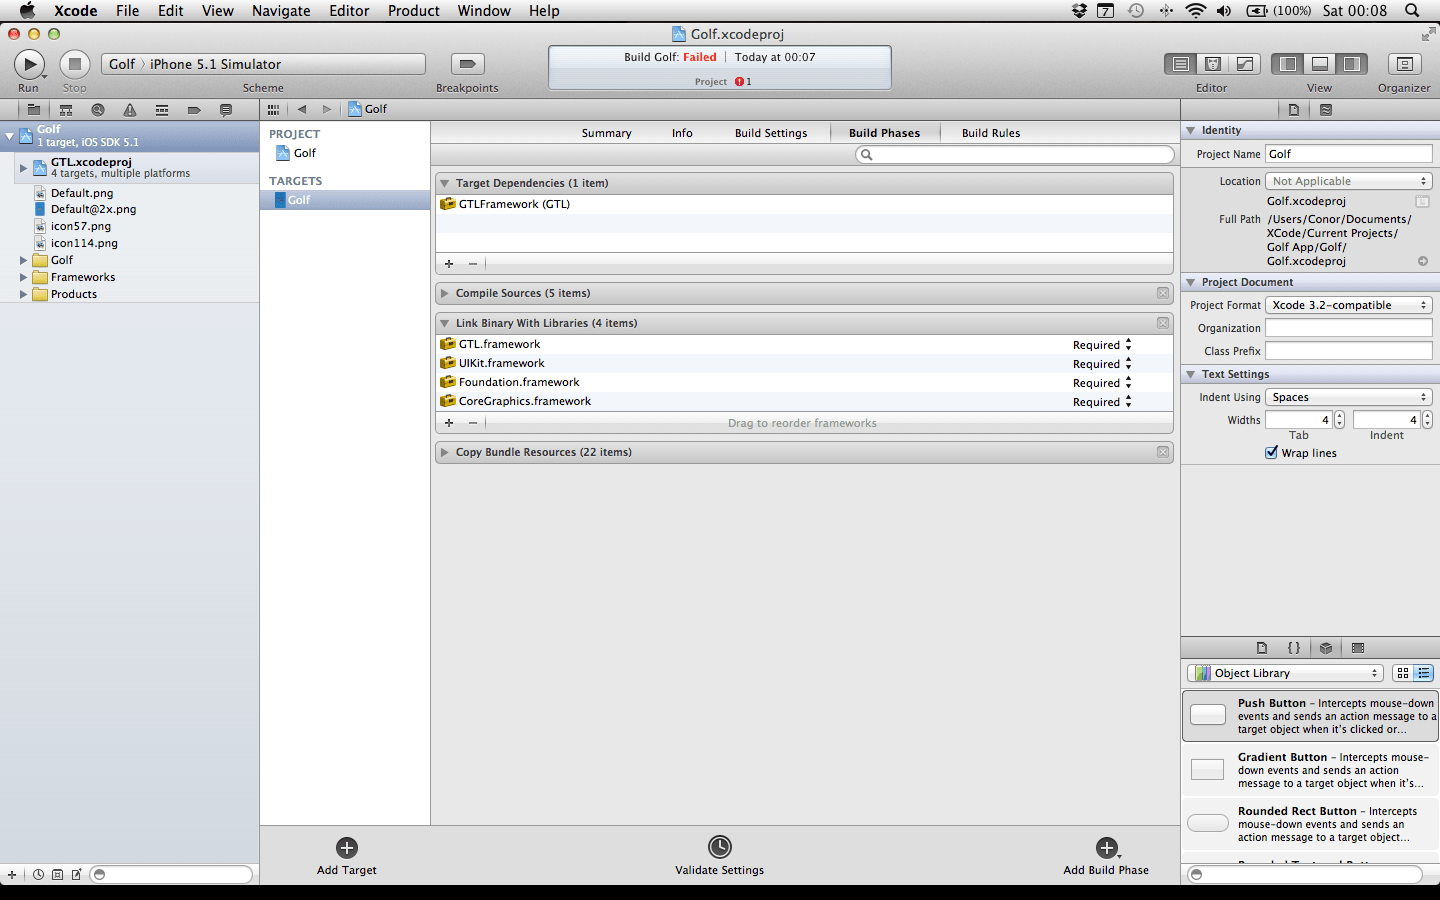Screen dimensions: 1440x900
Task: Show the File inspector
Action: coord(1294,110)
